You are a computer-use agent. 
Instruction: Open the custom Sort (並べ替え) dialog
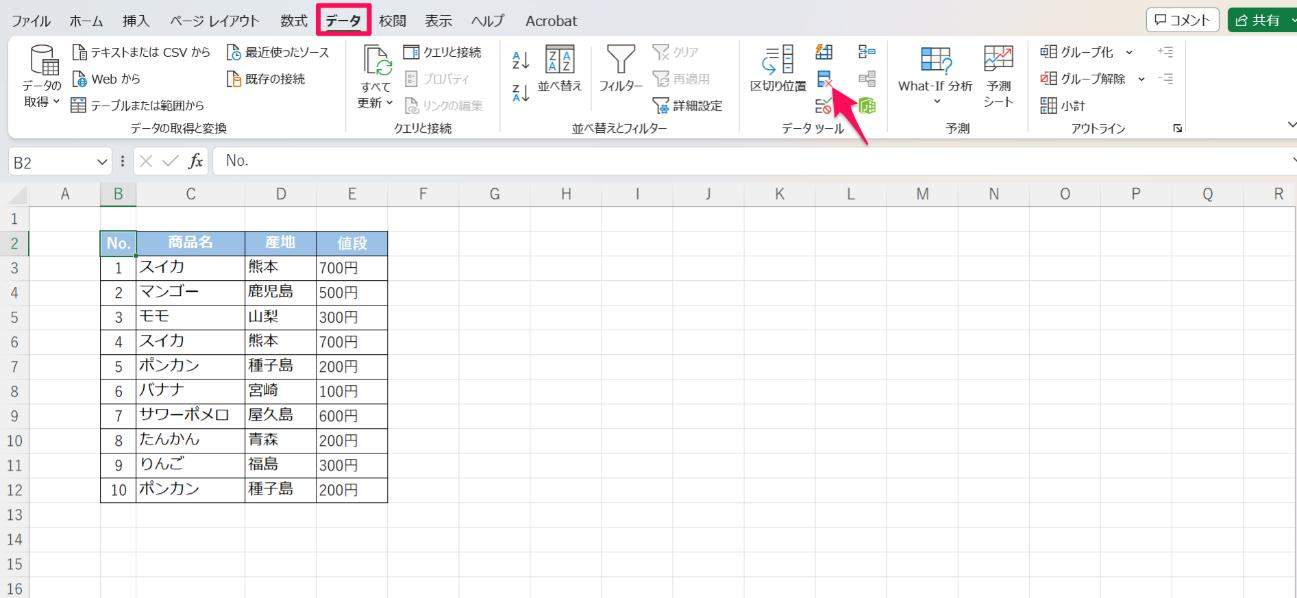[x=559, y=69]
